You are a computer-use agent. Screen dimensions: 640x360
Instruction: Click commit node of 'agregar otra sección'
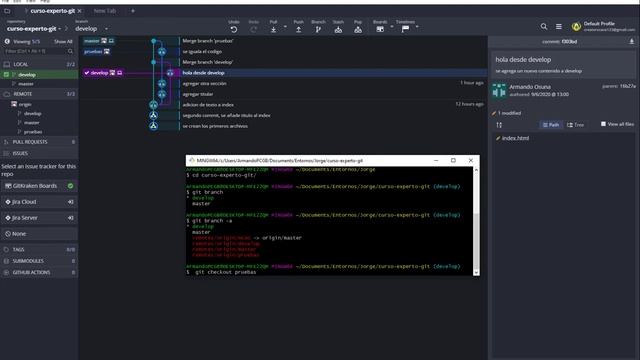(x=162, y=83)
